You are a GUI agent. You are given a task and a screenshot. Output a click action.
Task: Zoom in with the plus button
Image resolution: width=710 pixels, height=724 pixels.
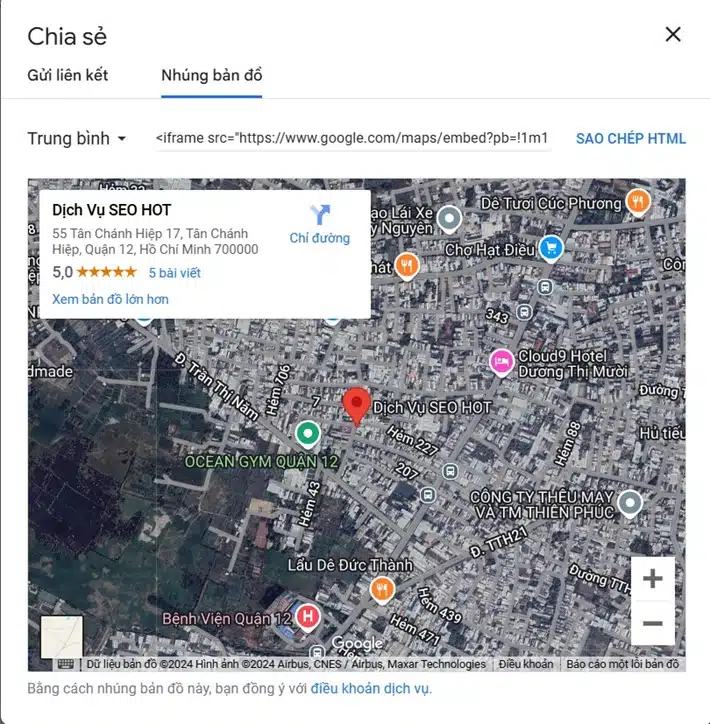pos(652,578)
